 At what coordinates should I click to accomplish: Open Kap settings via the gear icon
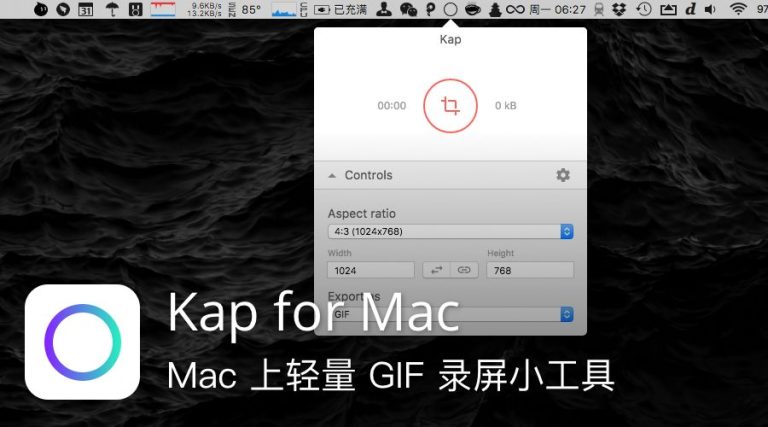coord(563,175)
